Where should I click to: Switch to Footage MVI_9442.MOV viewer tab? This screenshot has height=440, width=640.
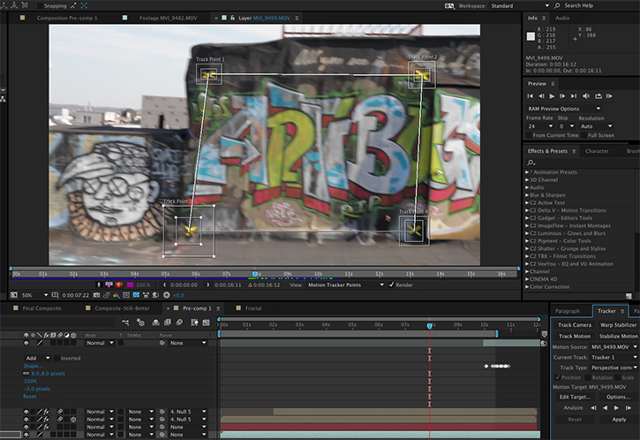point(168,18)
